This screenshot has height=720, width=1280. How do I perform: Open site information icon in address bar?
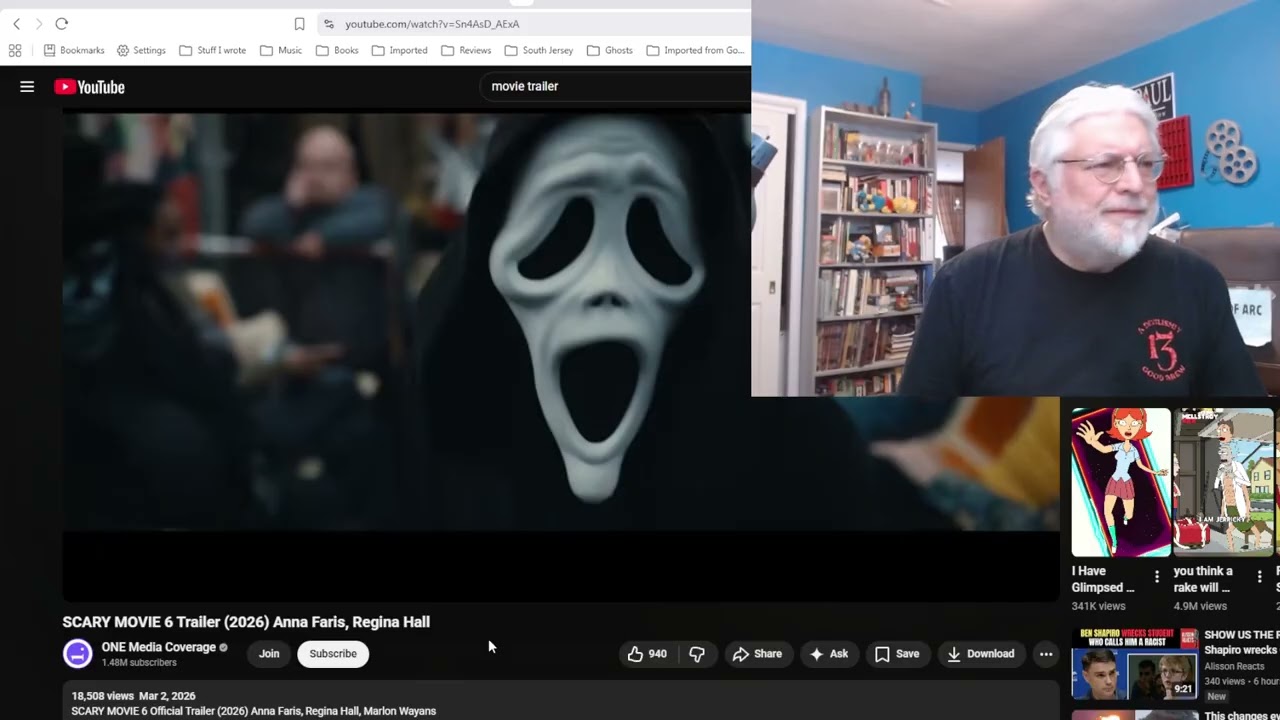point(329,23)
